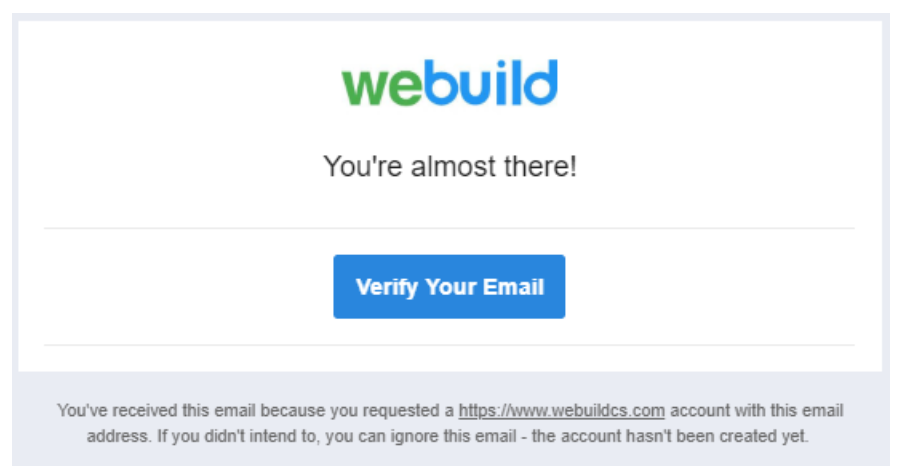Image resolution: width=900 pixels, height=474 pixels.
Task: Open the https://www.webuildcs.com link
Action: click(562, 411)
